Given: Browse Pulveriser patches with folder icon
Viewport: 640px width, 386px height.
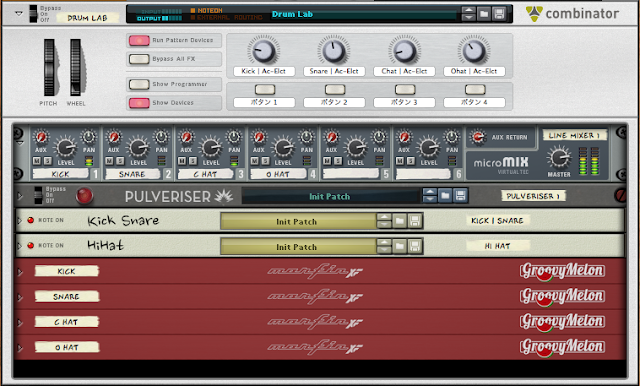Looking at the screenshot, I should pos(445,196).
